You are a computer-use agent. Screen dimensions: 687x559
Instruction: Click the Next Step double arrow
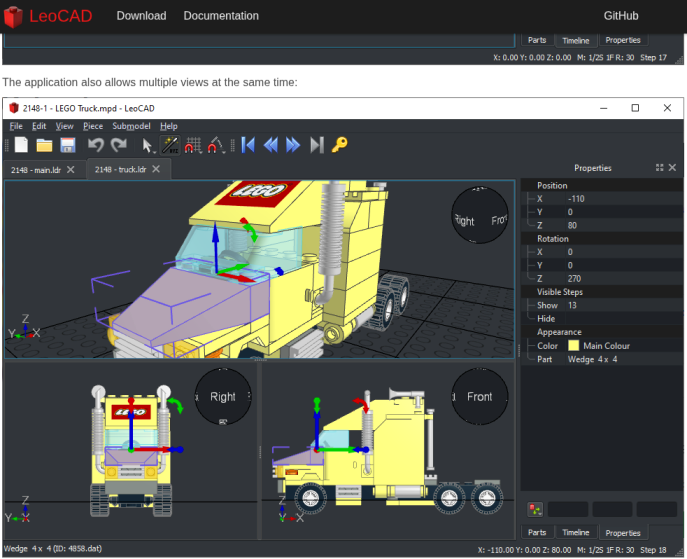coord(293,145)
